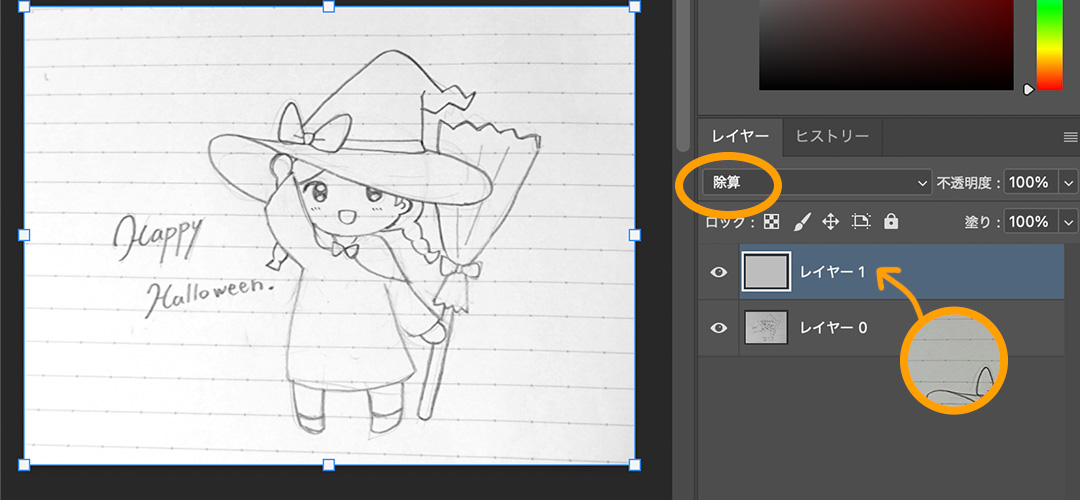Select the レイヤー 1 thumbnail
Screen dimensions: 1080x500
[x=766, y=271]
